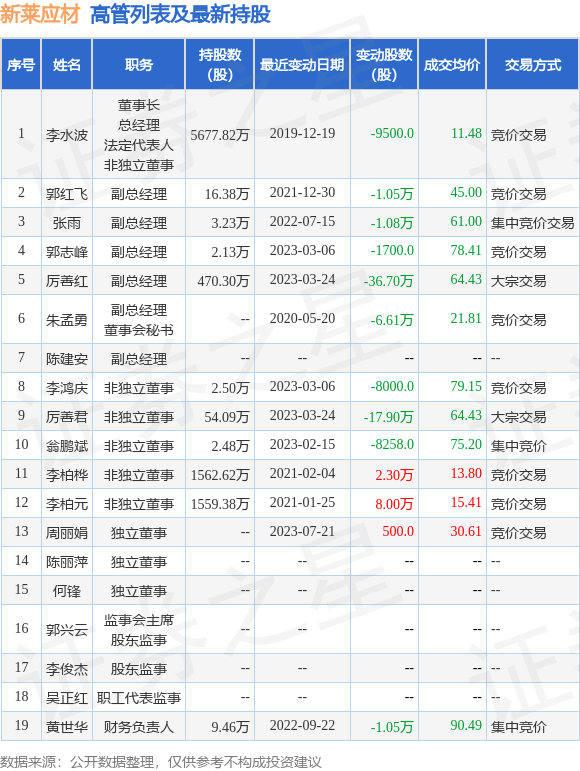Click 大宗交易 in 厉善红 row
This screenshot has width=580, height=771.
tap(519, 281)
